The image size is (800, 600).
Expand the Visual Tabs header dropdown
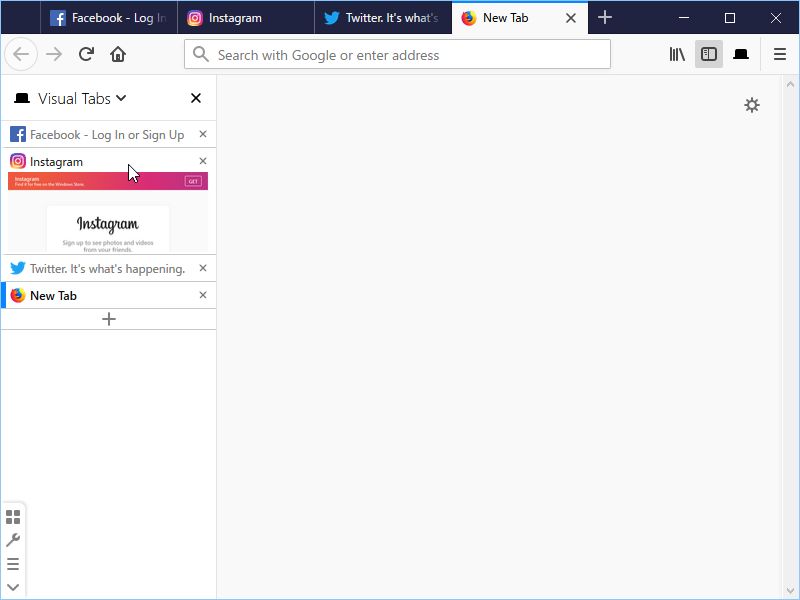coord(118,98)
